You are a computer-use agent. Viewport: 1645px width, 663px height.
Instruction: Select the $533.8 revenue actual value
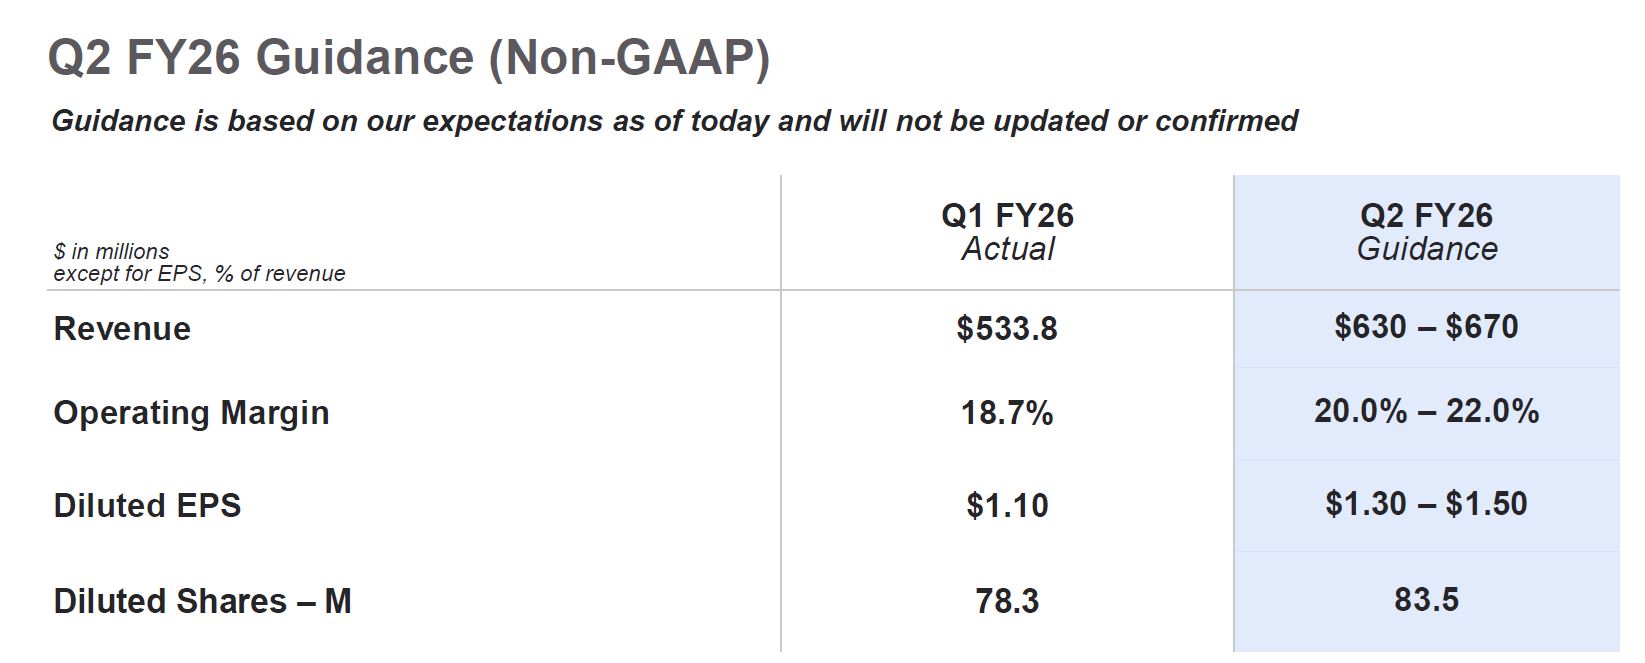(x=1007, y=329)
